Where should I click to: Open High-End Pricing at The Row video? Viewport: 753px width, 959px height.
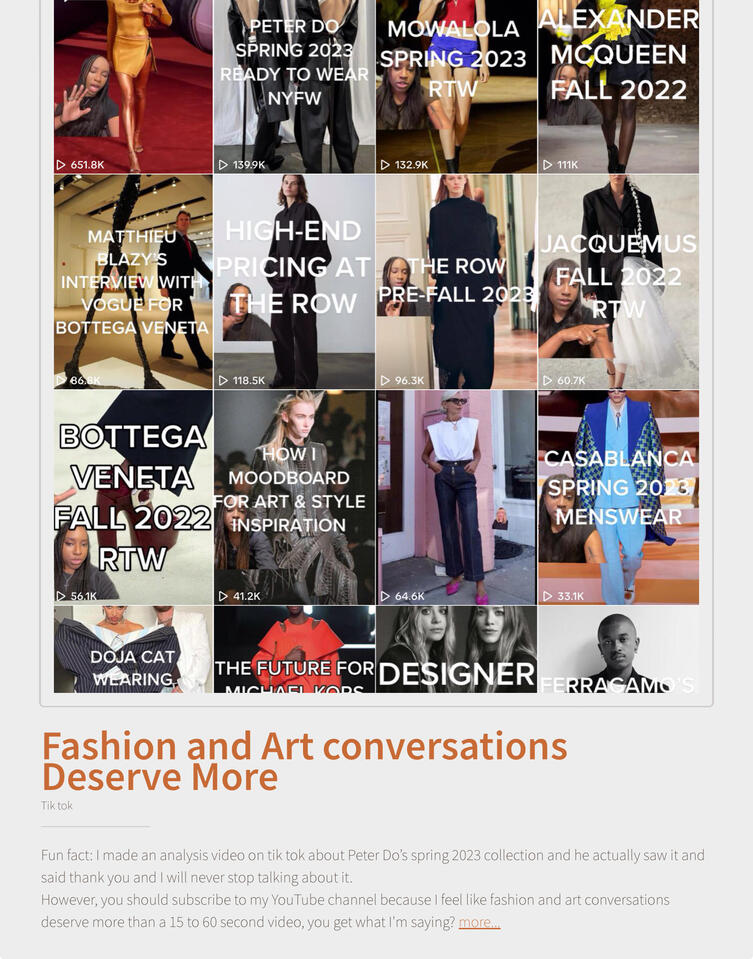pyautogui.click(x=294, y=282)
